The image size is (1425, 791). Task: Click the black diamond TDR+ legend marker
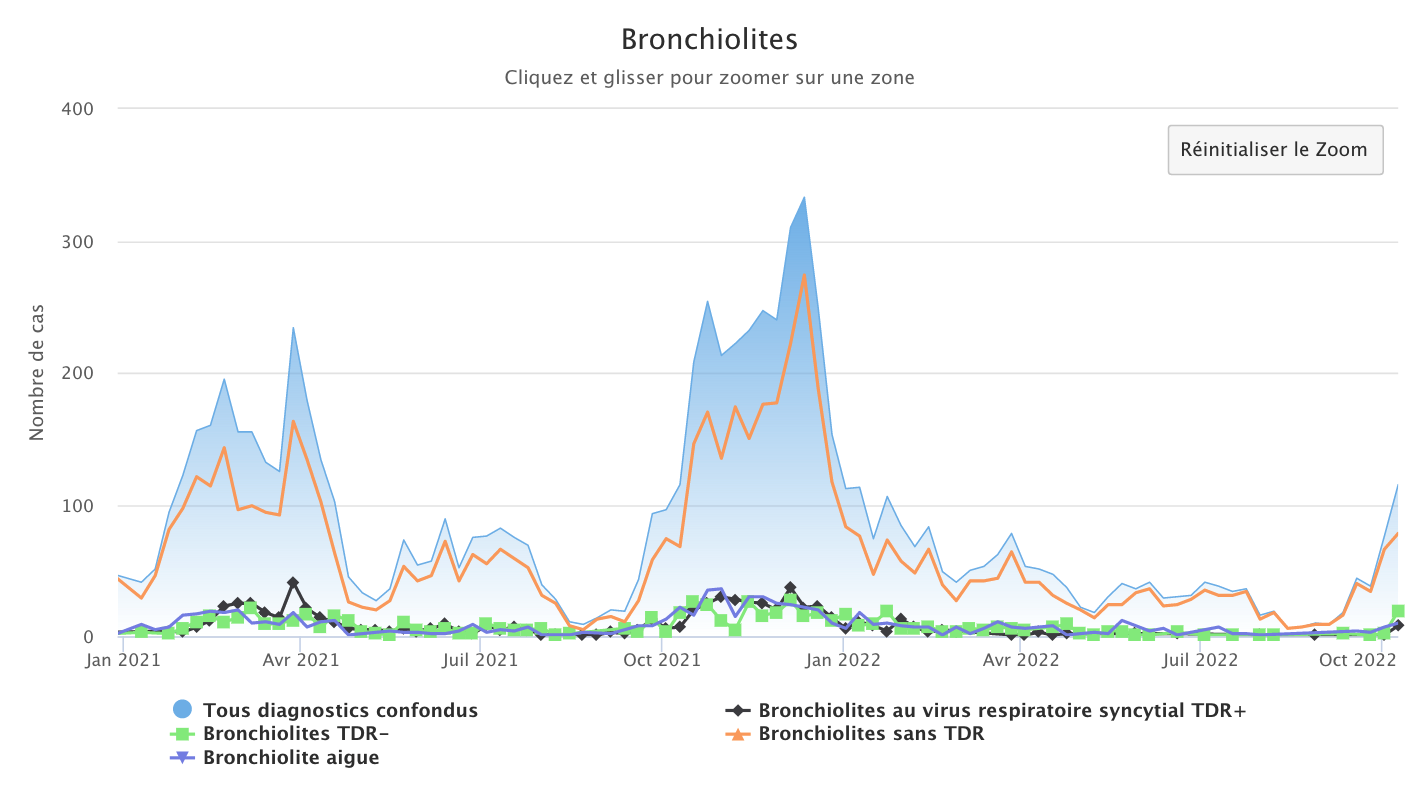coord(737,710)
